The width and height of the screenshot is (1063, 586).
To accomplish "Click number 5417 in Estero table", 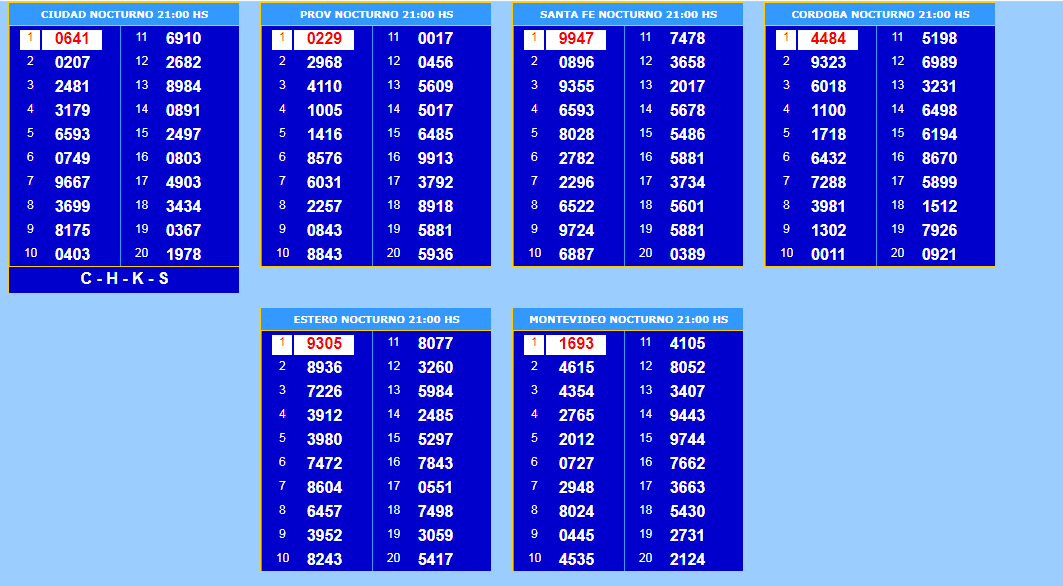I will [x=435, y=559].
